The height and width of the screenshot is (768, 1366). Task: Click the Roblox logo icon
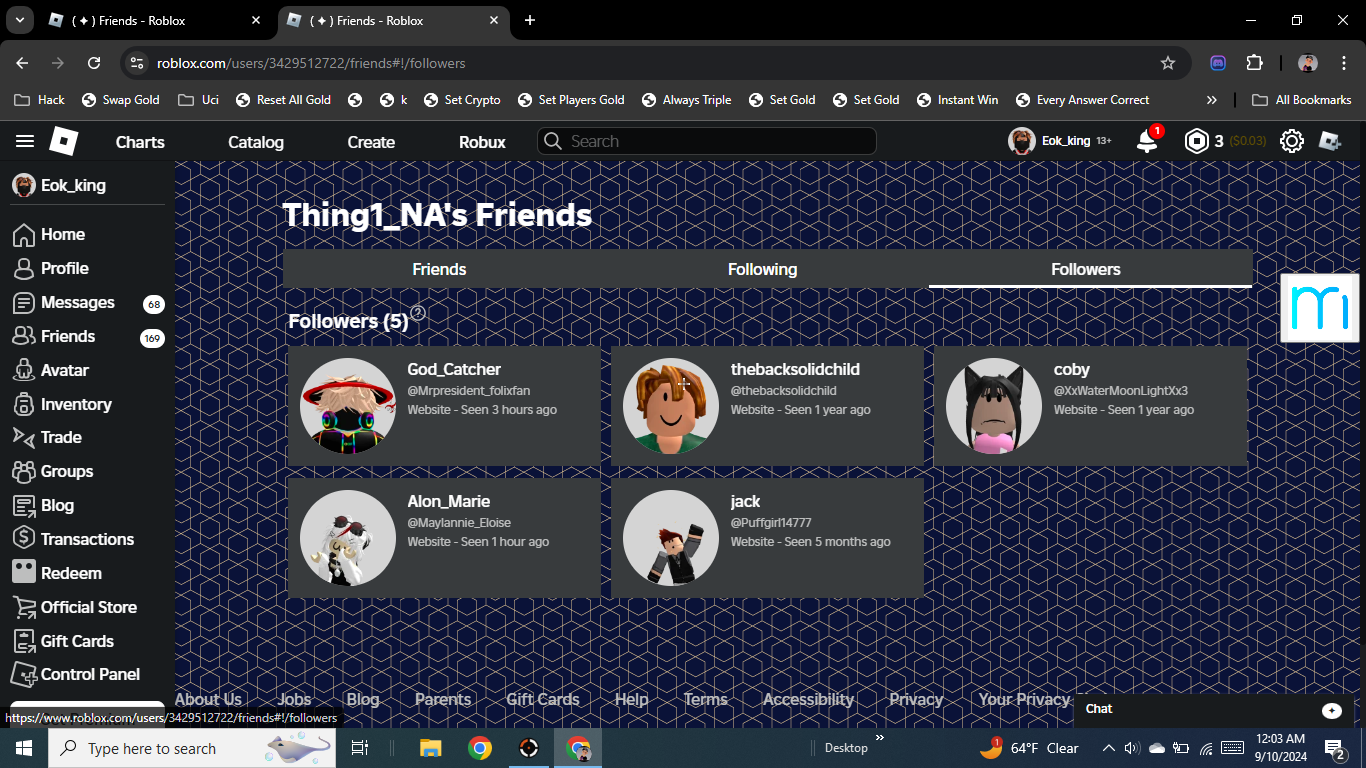tap(64, 142)
